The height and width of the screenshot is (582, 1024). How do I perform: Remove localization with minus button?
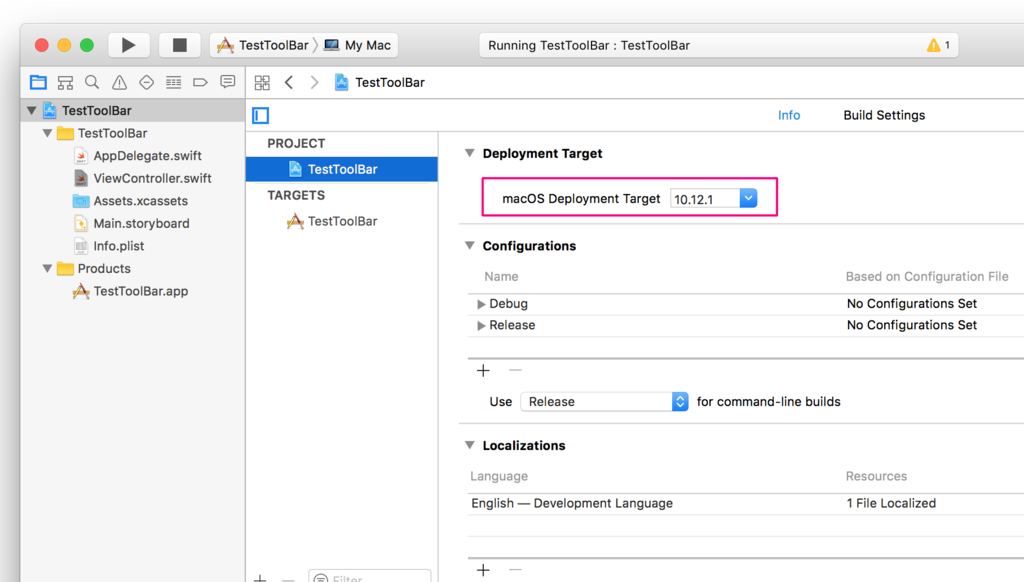(x=515, y=570)
